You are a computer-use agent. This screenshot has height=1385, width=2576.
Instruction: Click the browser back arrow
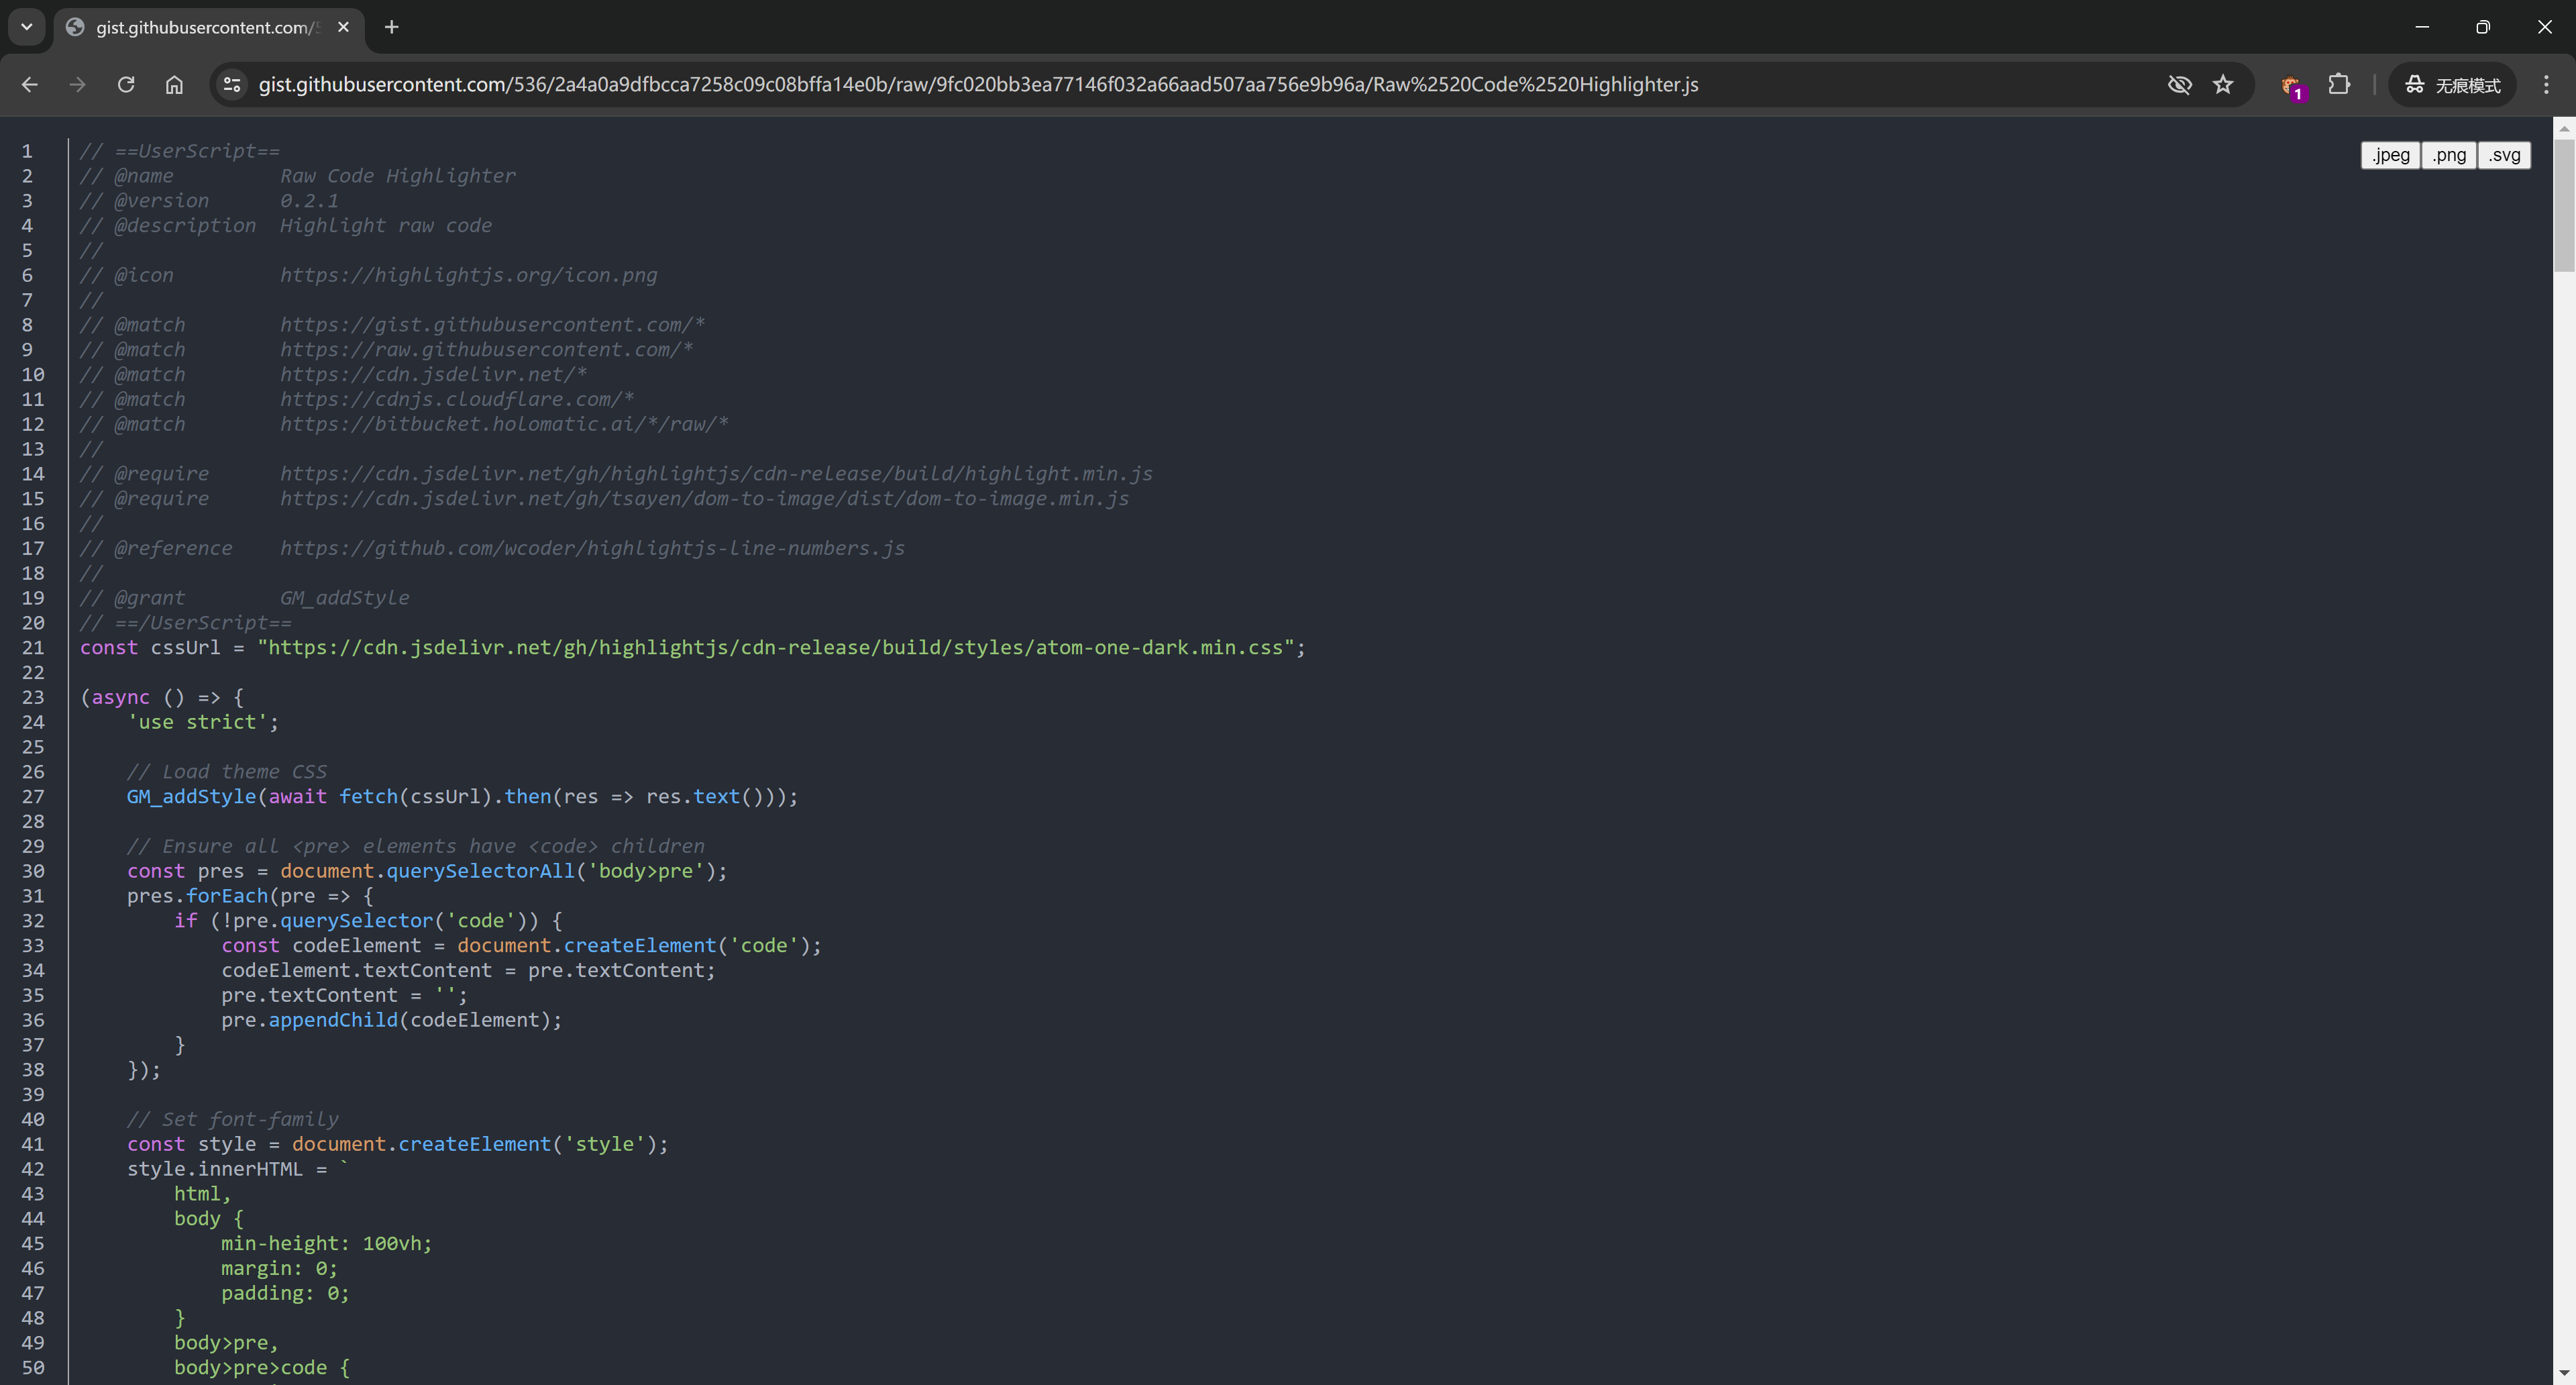point(29,85)
